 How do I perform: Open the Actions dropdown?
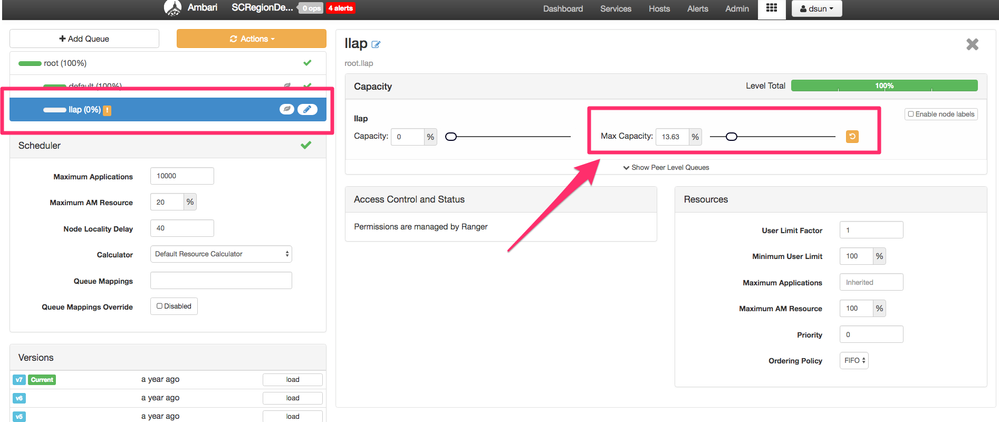tap(251, 39)
